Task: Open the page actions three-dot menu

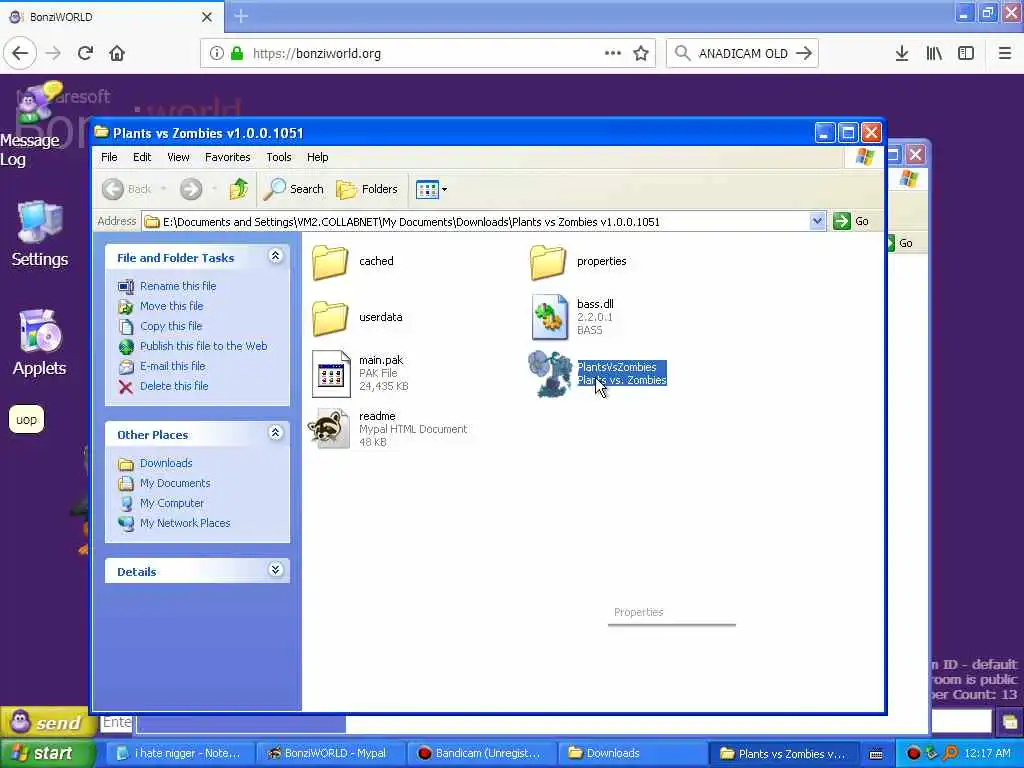Action: [613, 54]
